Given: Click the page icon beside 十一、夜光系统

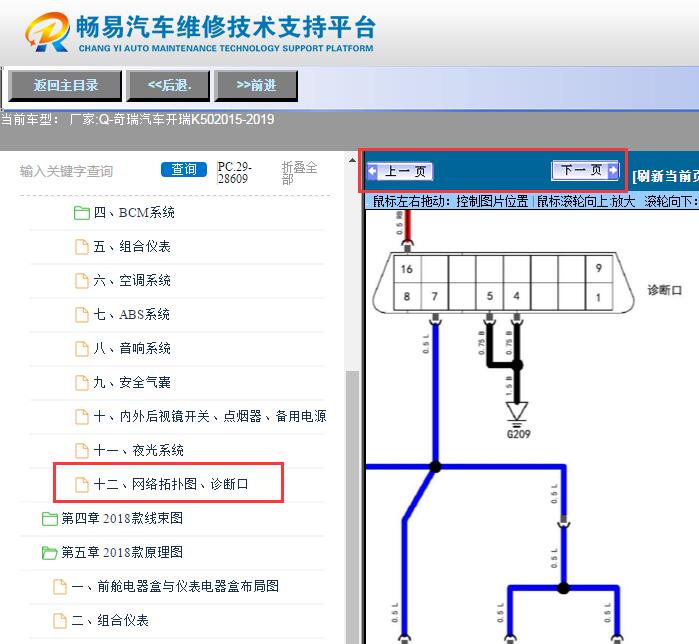Looking at the screenshot, I should tap(82, 451).
